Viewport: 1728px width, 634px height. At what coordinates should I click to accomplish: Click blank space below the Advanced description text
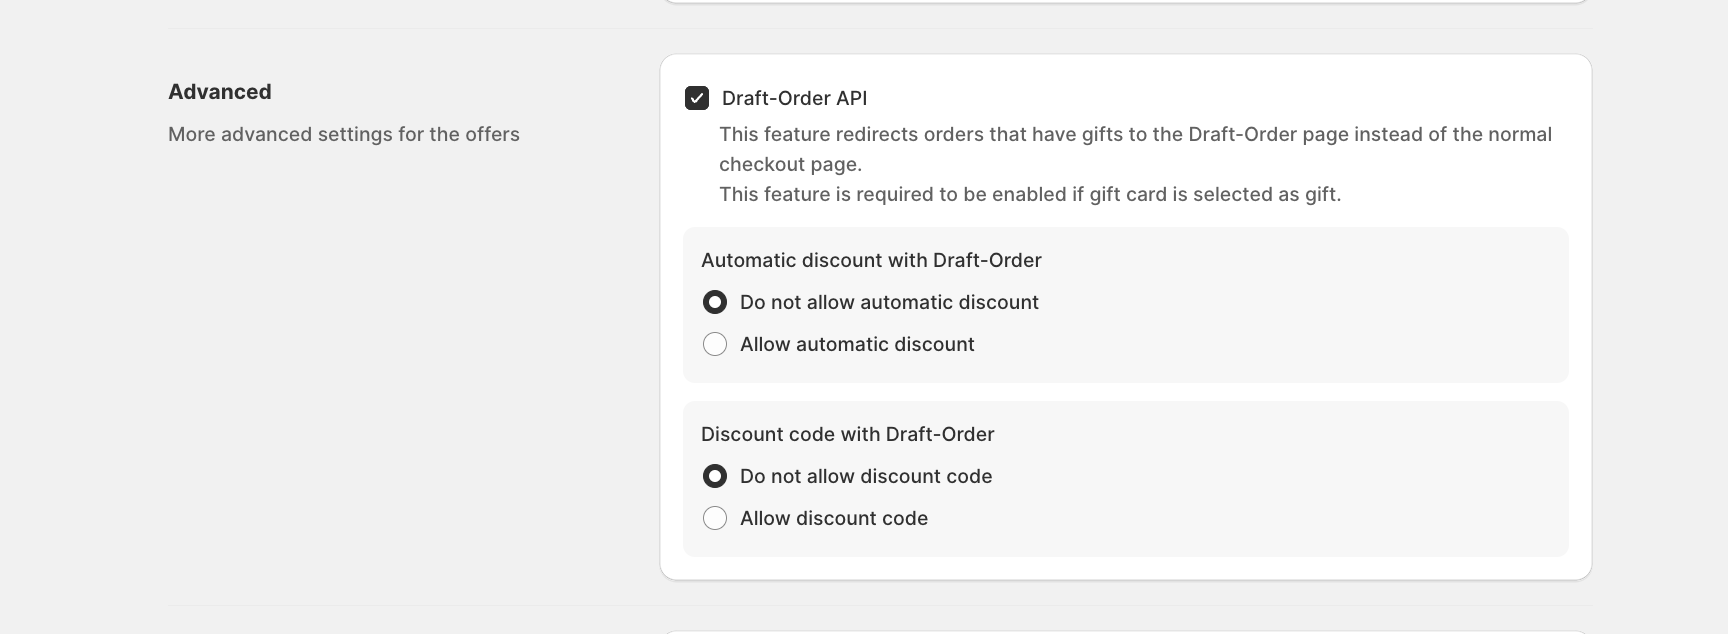(400, 350)
